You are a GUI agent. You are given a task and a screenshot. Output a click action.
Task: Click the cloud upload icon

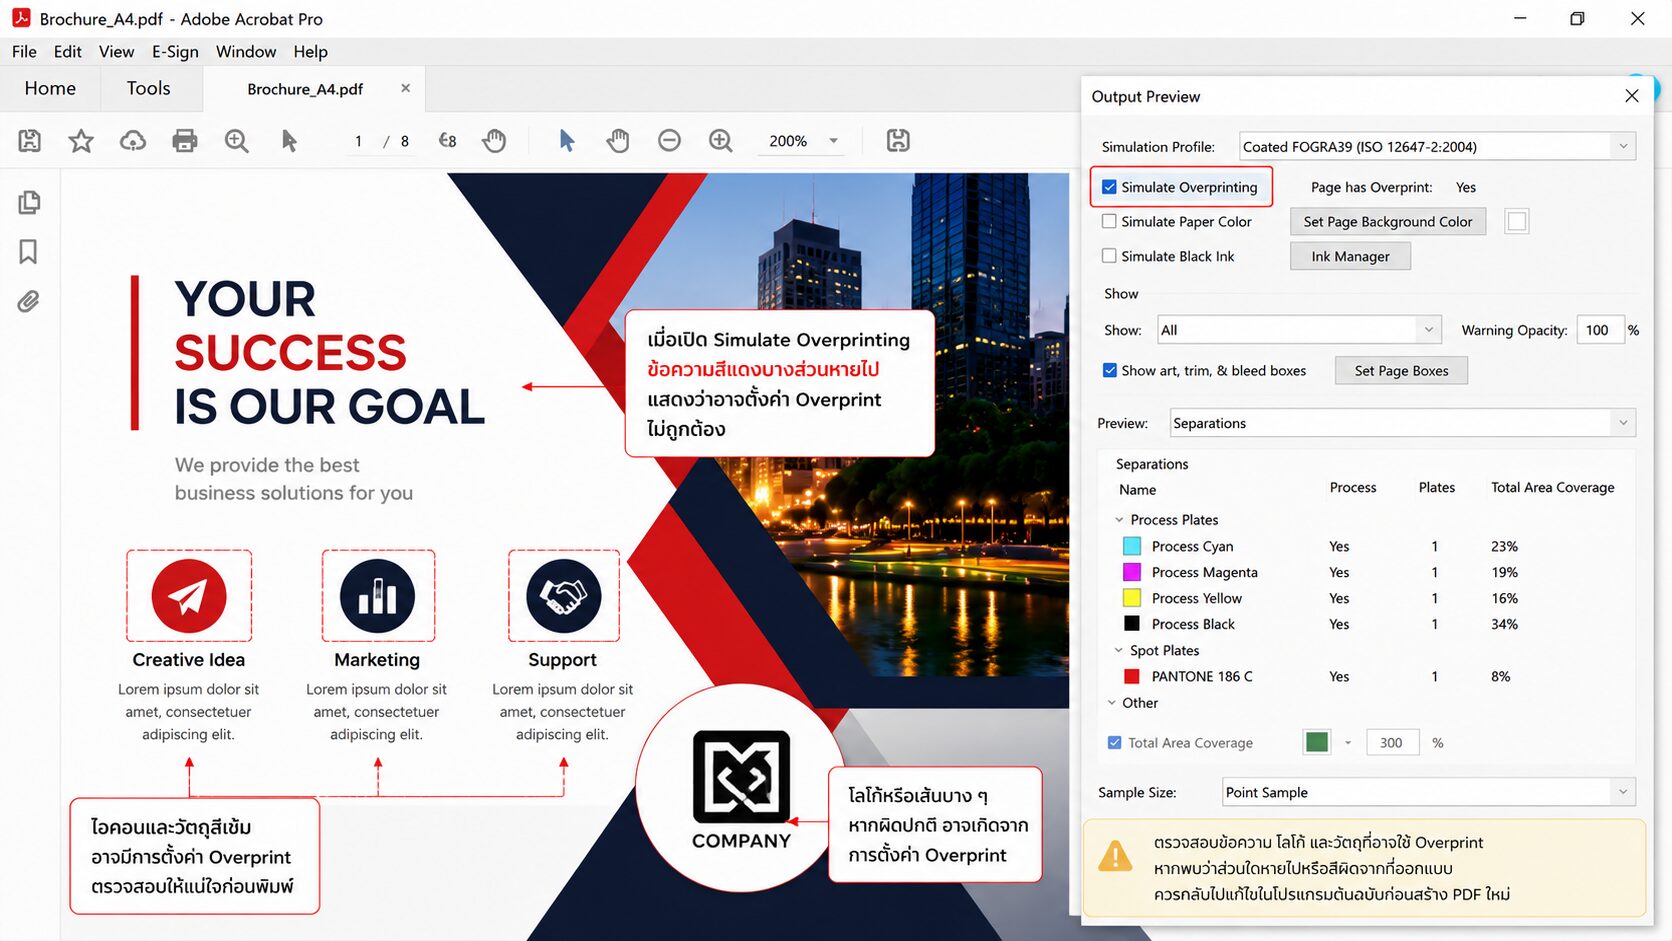pyautogui.click(x=133, y=141)
